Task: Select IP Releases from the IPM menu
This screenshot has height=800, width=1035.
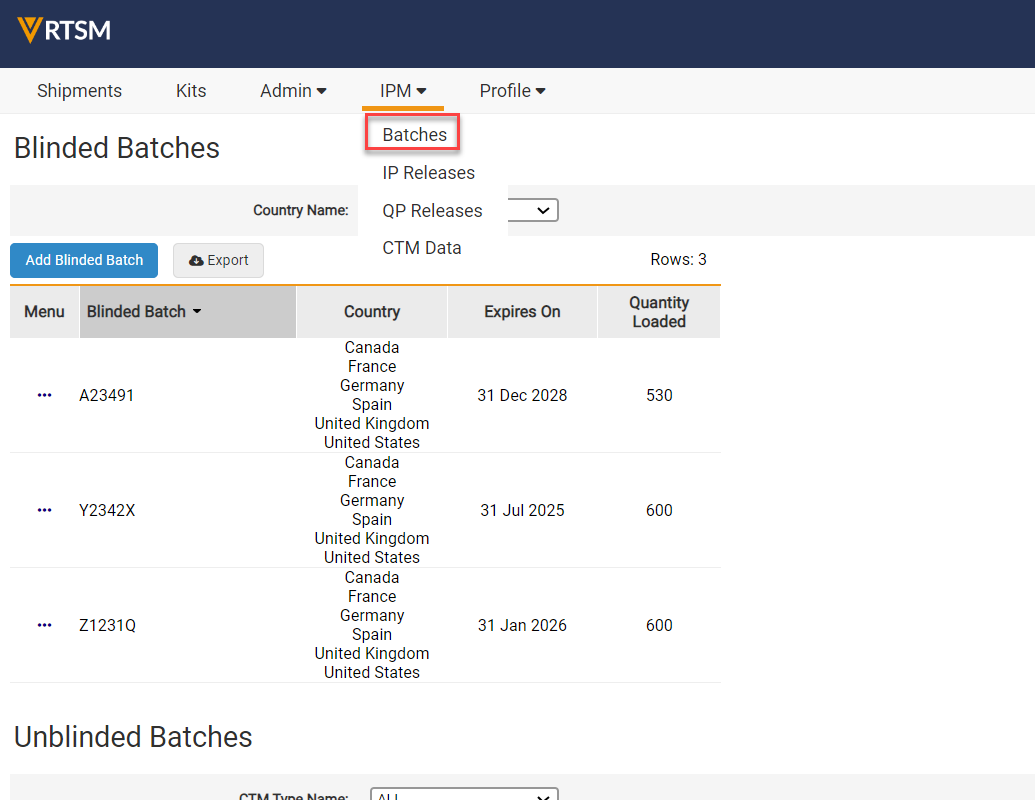Action: pos(428,173)
